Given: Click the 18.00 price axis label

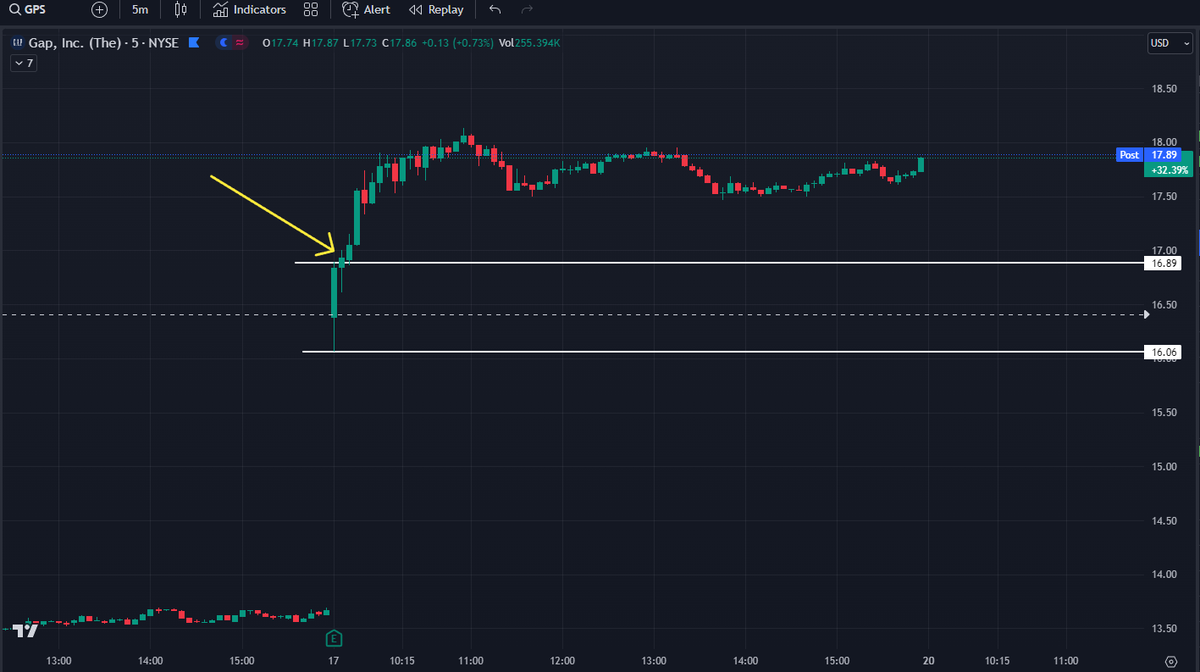Looking at the screenshot, I should (1163, 142).
